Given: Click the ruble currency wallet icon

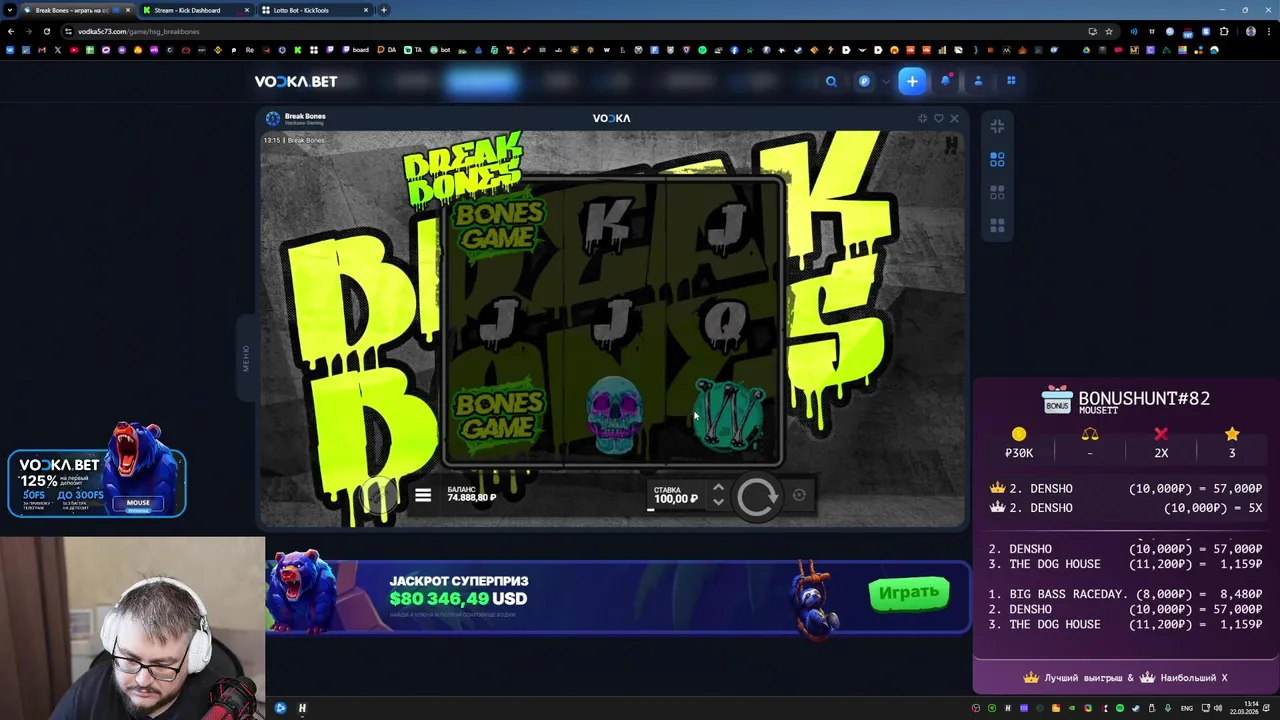Looking at the screenshot, I should [865, 82].
